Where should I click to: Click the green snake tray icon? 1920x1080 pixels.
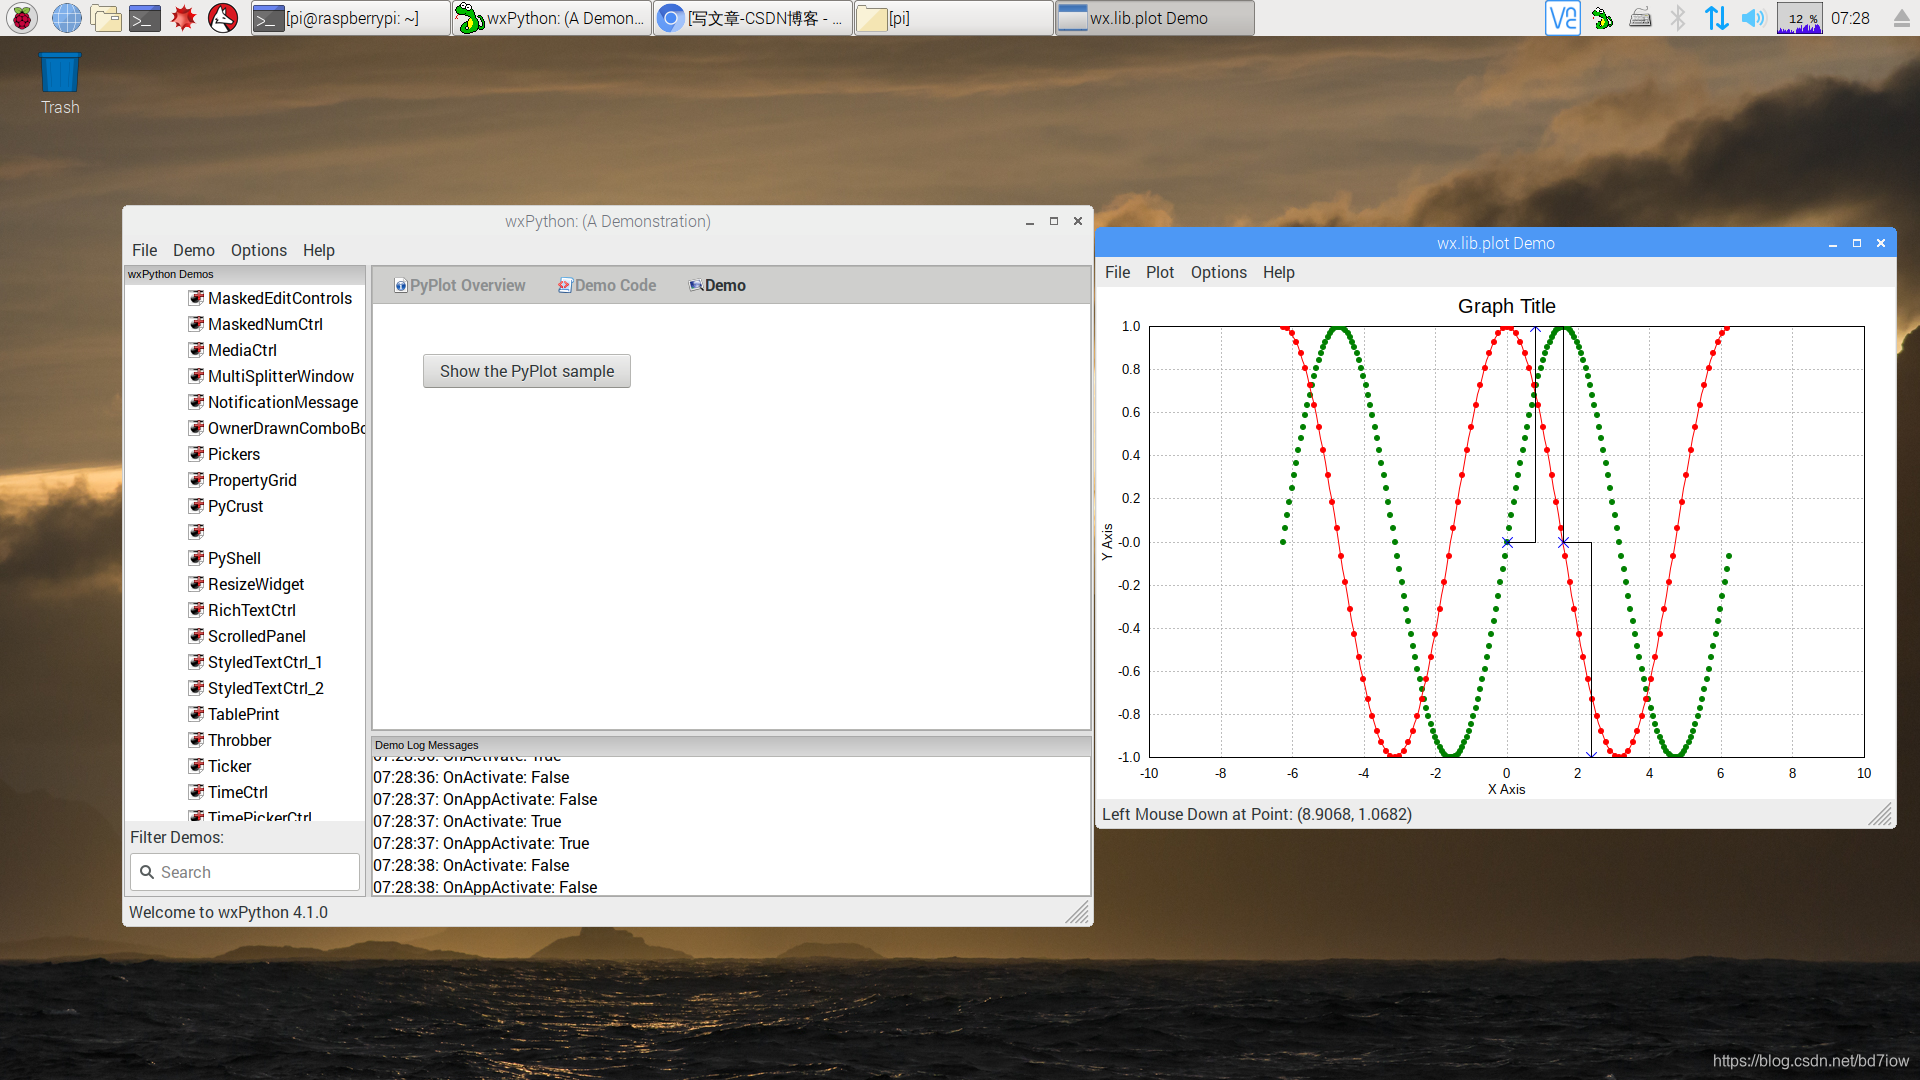pyautogui.click(x=1602, y=18)
